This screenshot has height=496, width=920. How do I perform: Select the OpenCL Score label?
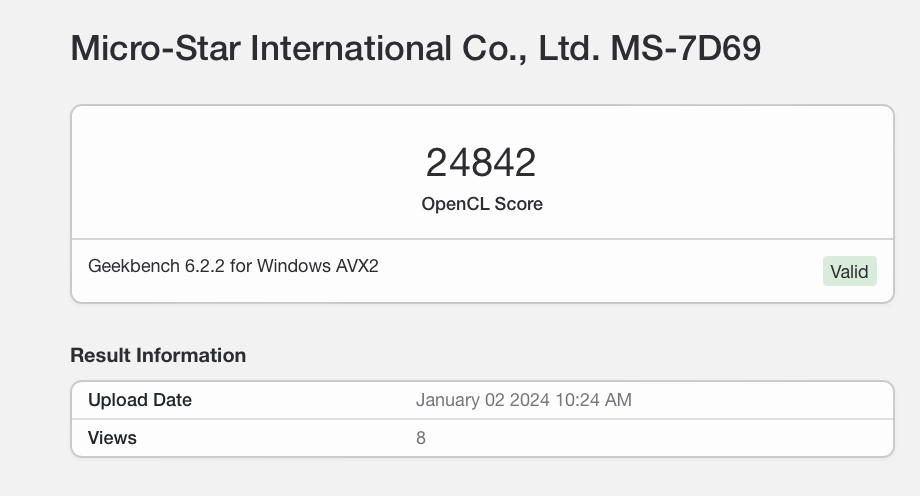click(x=481, y=204)
